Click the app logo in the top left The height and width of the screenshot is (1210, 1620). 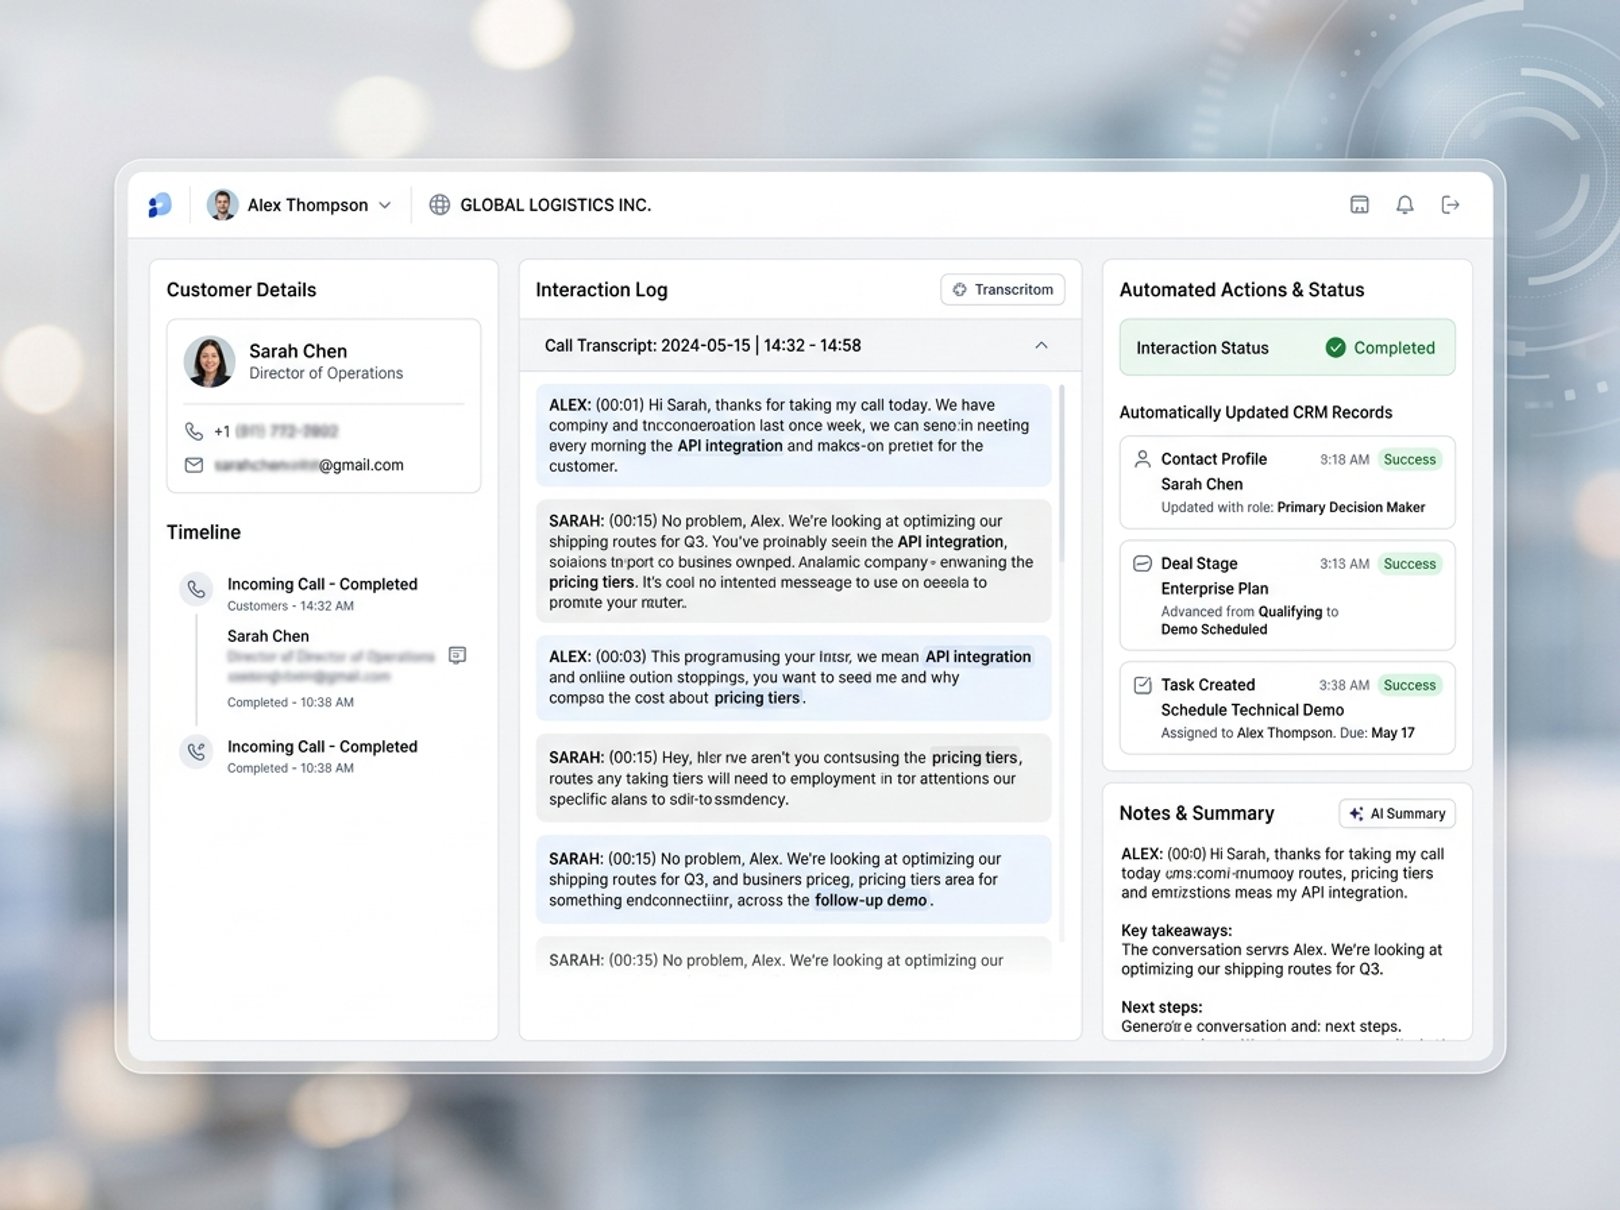[158, 204]
